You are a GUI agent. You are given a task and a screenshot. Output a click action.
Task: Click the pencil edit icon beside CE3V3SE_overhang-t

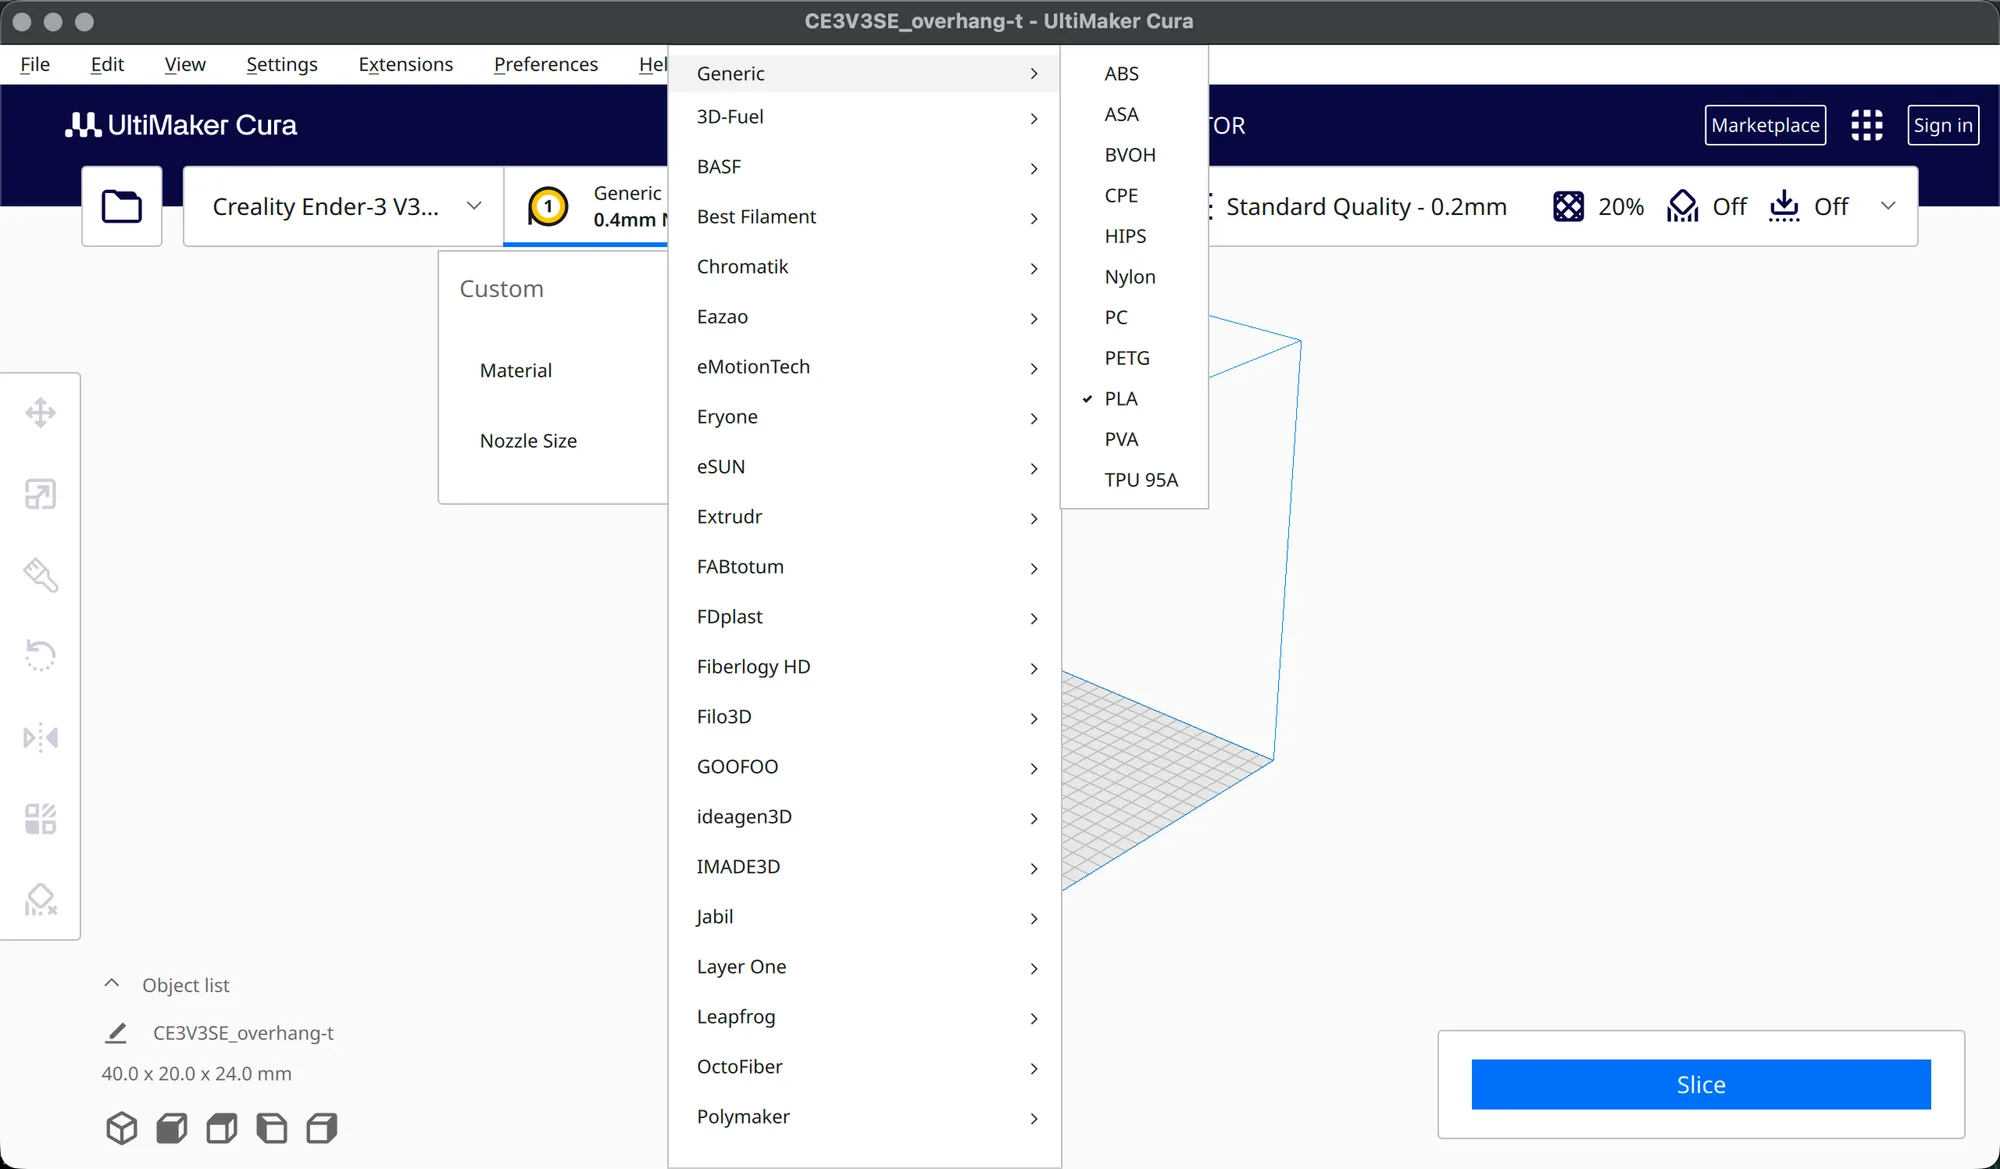click(116, 1033)
